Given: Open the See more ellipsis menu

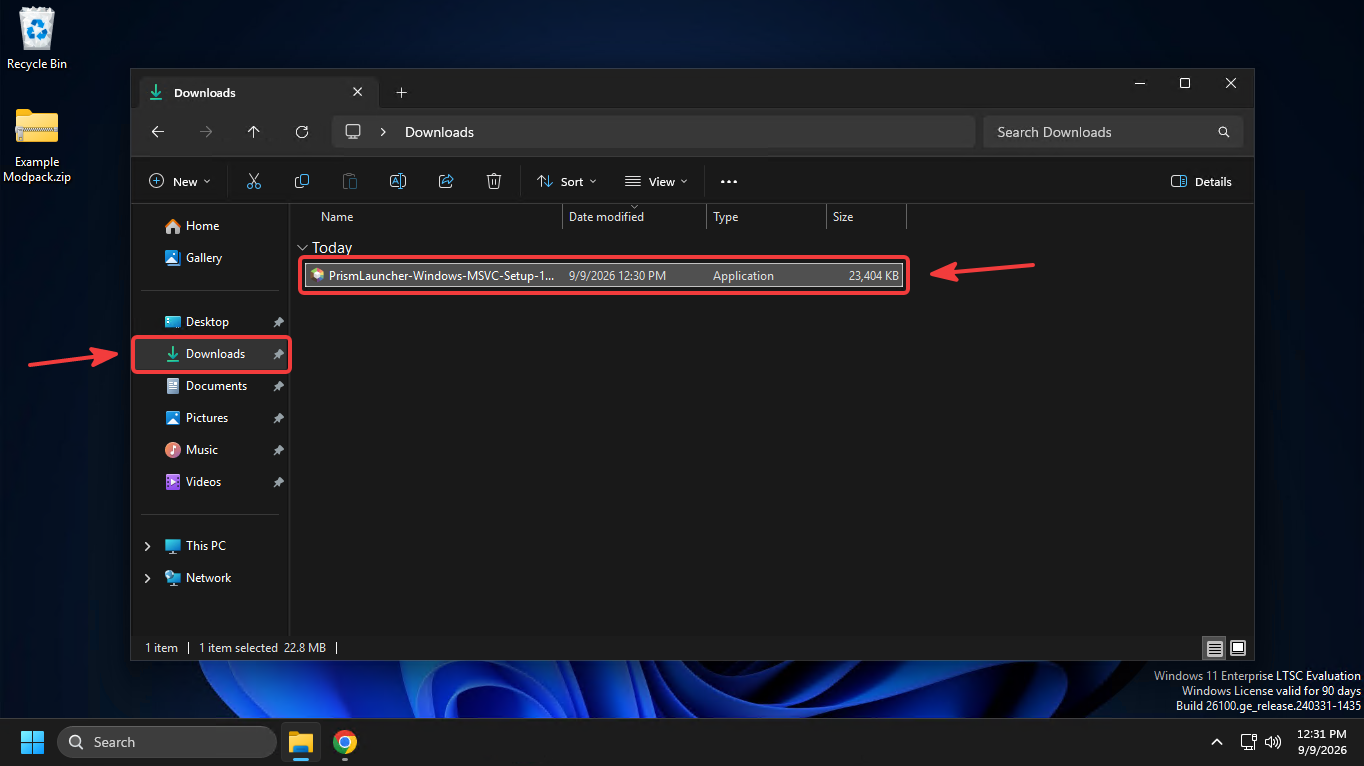Looking at the screenshot, I should (729, 181).
